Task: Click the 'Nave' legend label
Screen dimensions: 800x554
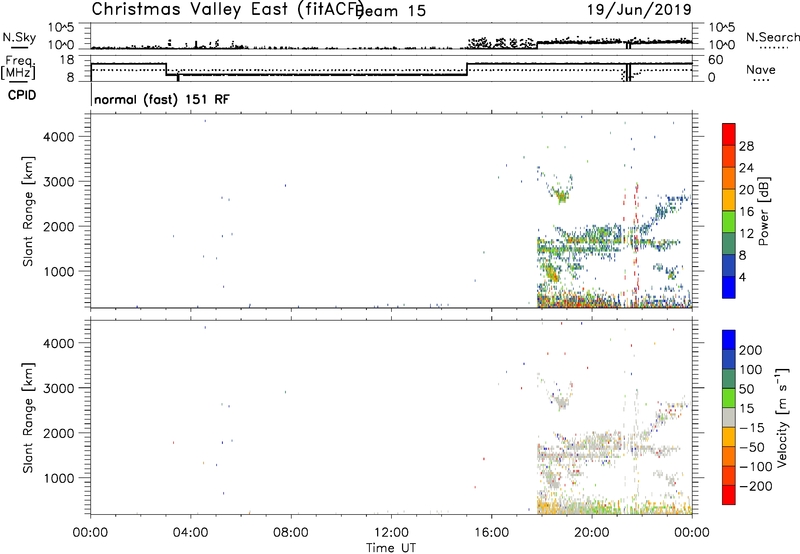Action: point(761,69)
